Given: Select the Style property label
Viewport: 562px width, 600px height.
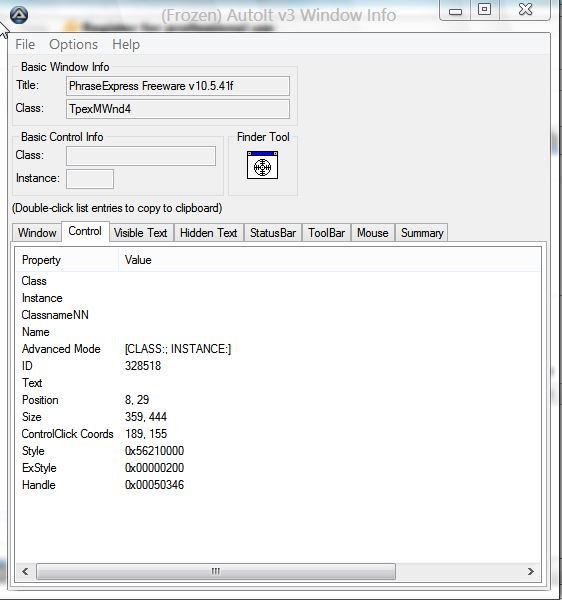Looking at the screenshot, I should [x=33, y=451].
